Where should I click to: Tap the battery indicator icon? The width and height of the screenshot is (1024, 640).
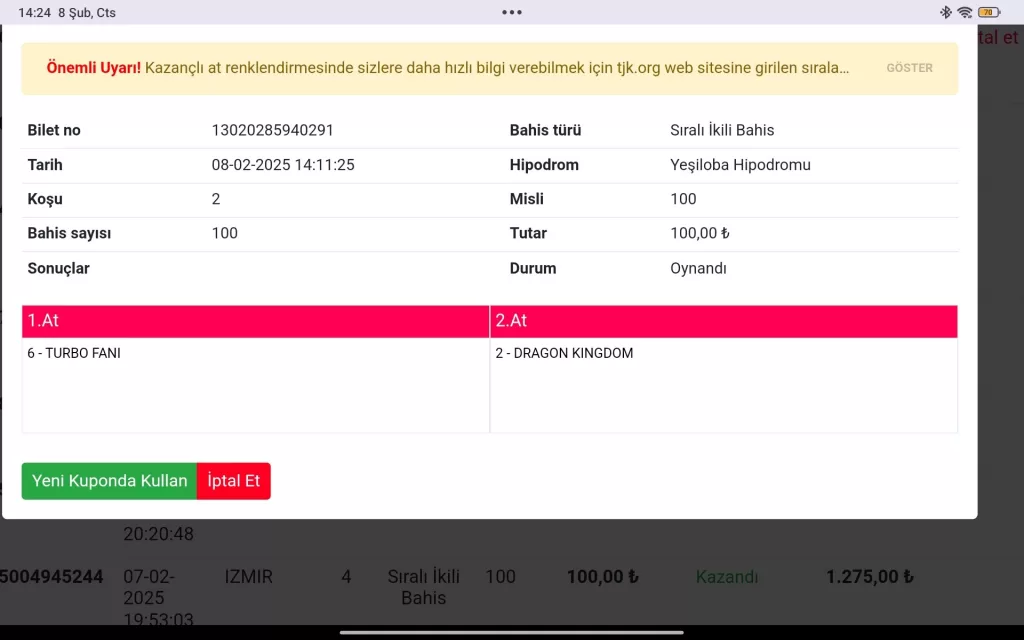988,12
